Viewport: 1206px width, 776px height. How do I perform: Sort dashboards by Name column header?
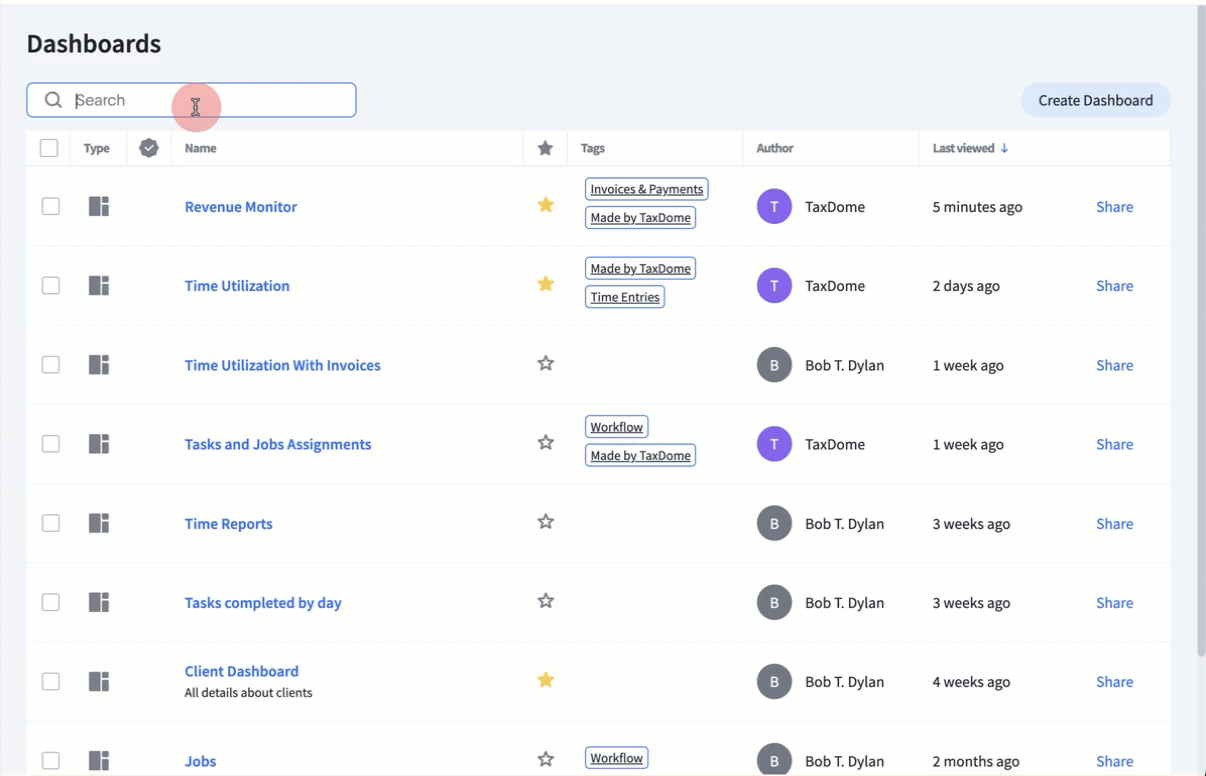200,148
